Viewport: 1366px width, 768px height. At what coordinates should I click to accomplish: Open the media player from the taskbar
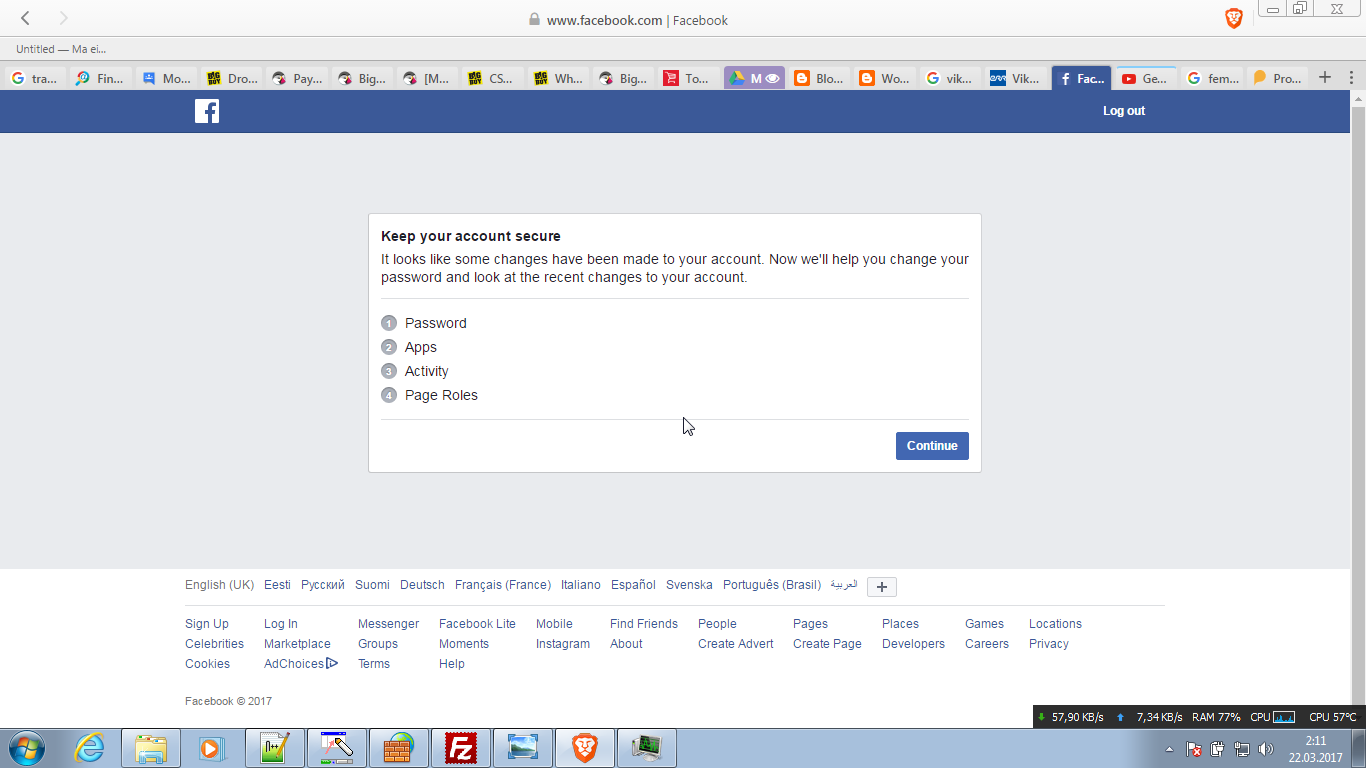212,748
